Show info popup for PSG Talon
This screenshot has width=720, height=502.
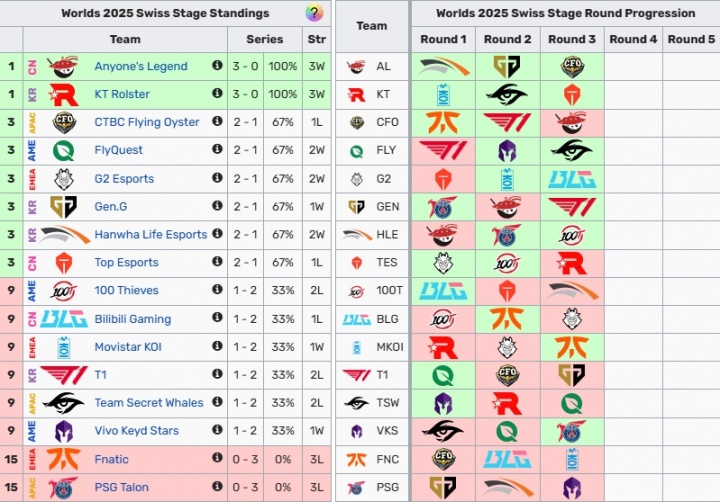tap(217, 487)
